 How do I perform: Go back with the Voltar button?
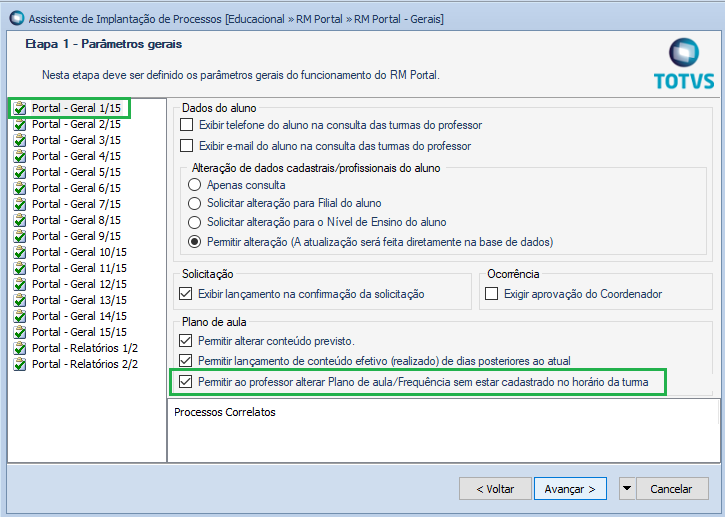pos(495,489)
